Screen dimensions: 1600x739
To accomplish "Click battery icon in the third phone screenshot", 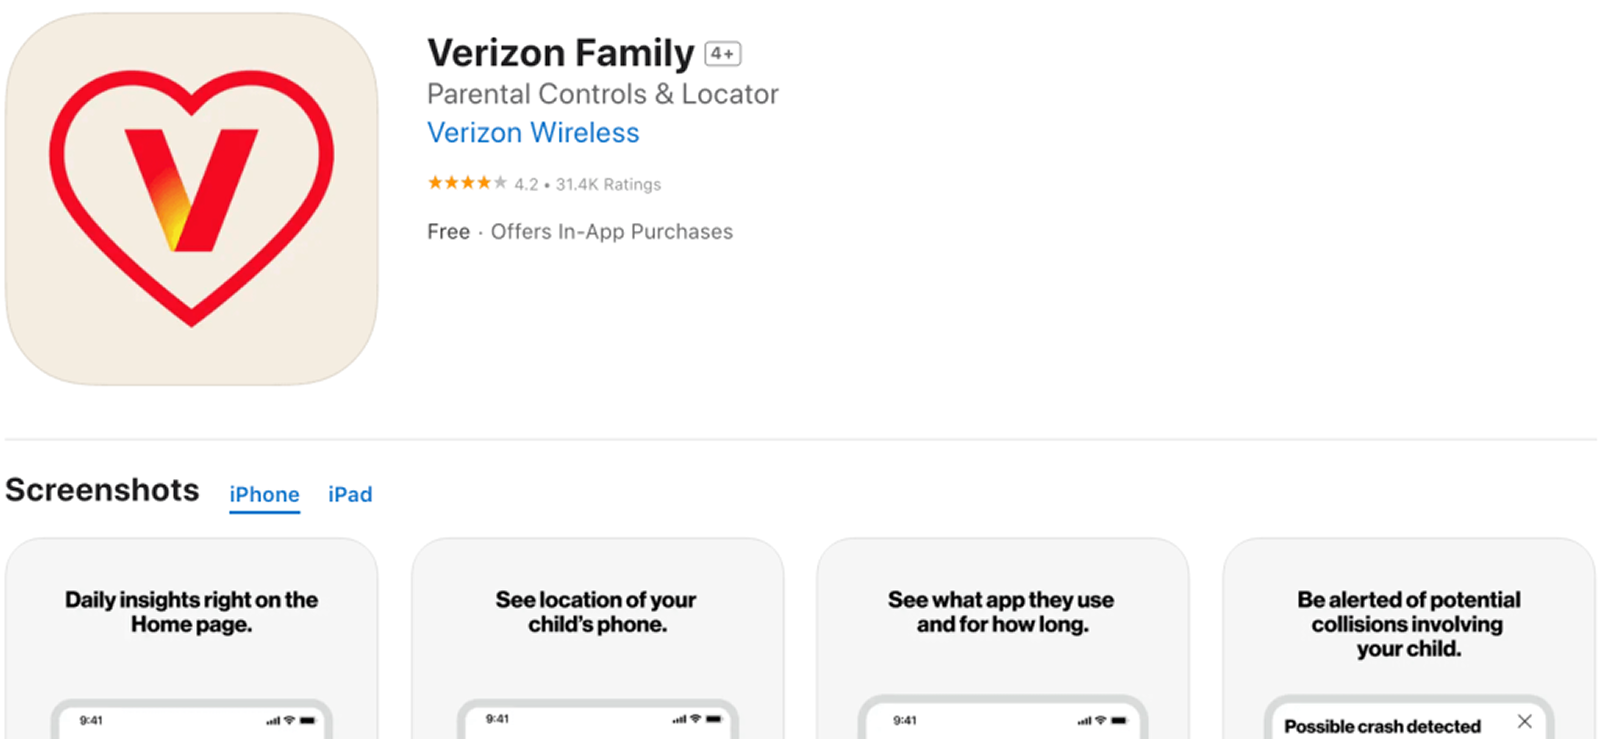I will [x=1118, y=720].
